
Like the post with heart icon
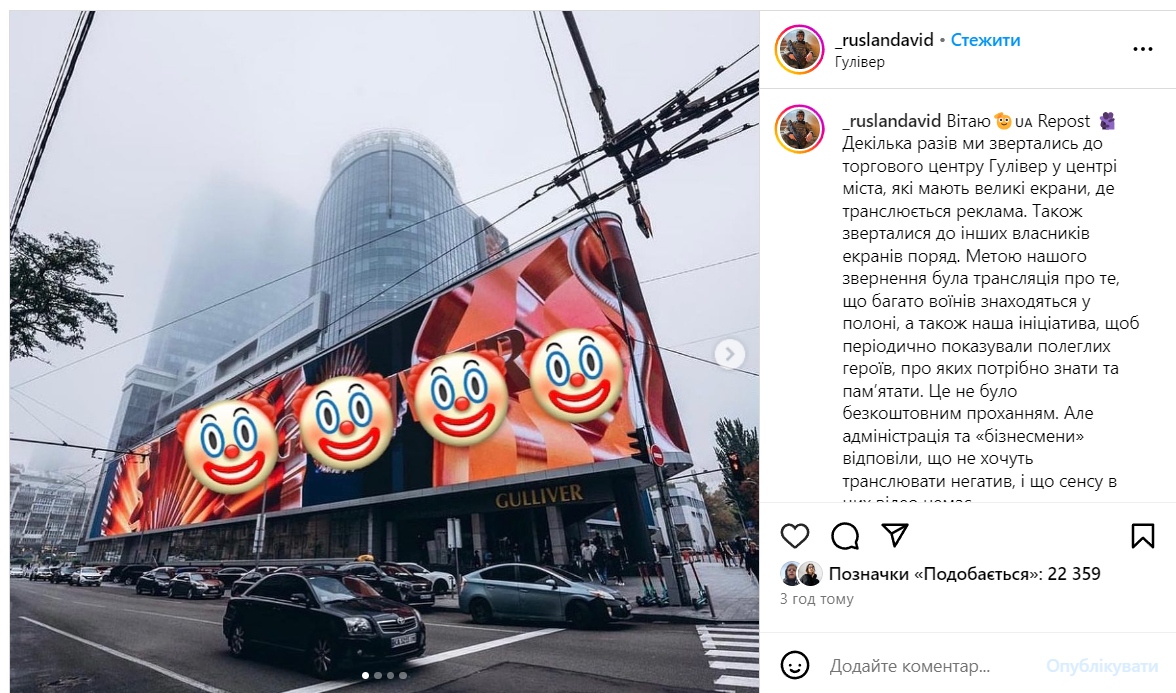coord(795,536)
